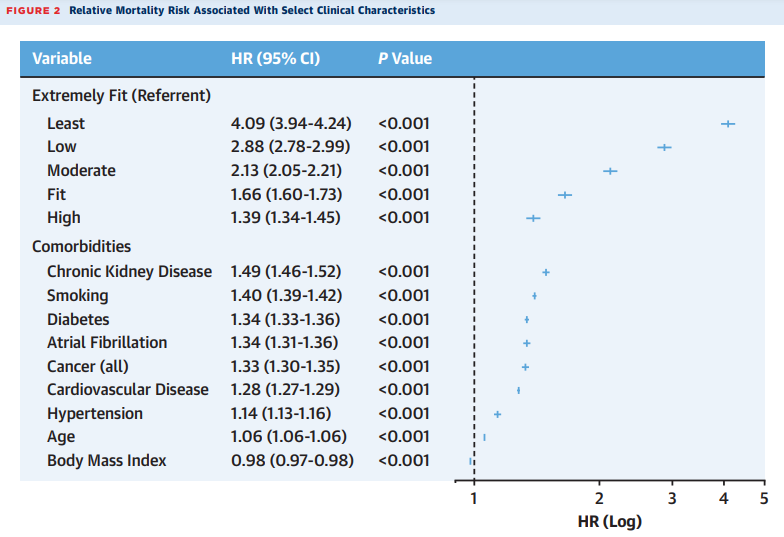Click the Extremely Fit (Referrent) group heading

coord(122,96)
